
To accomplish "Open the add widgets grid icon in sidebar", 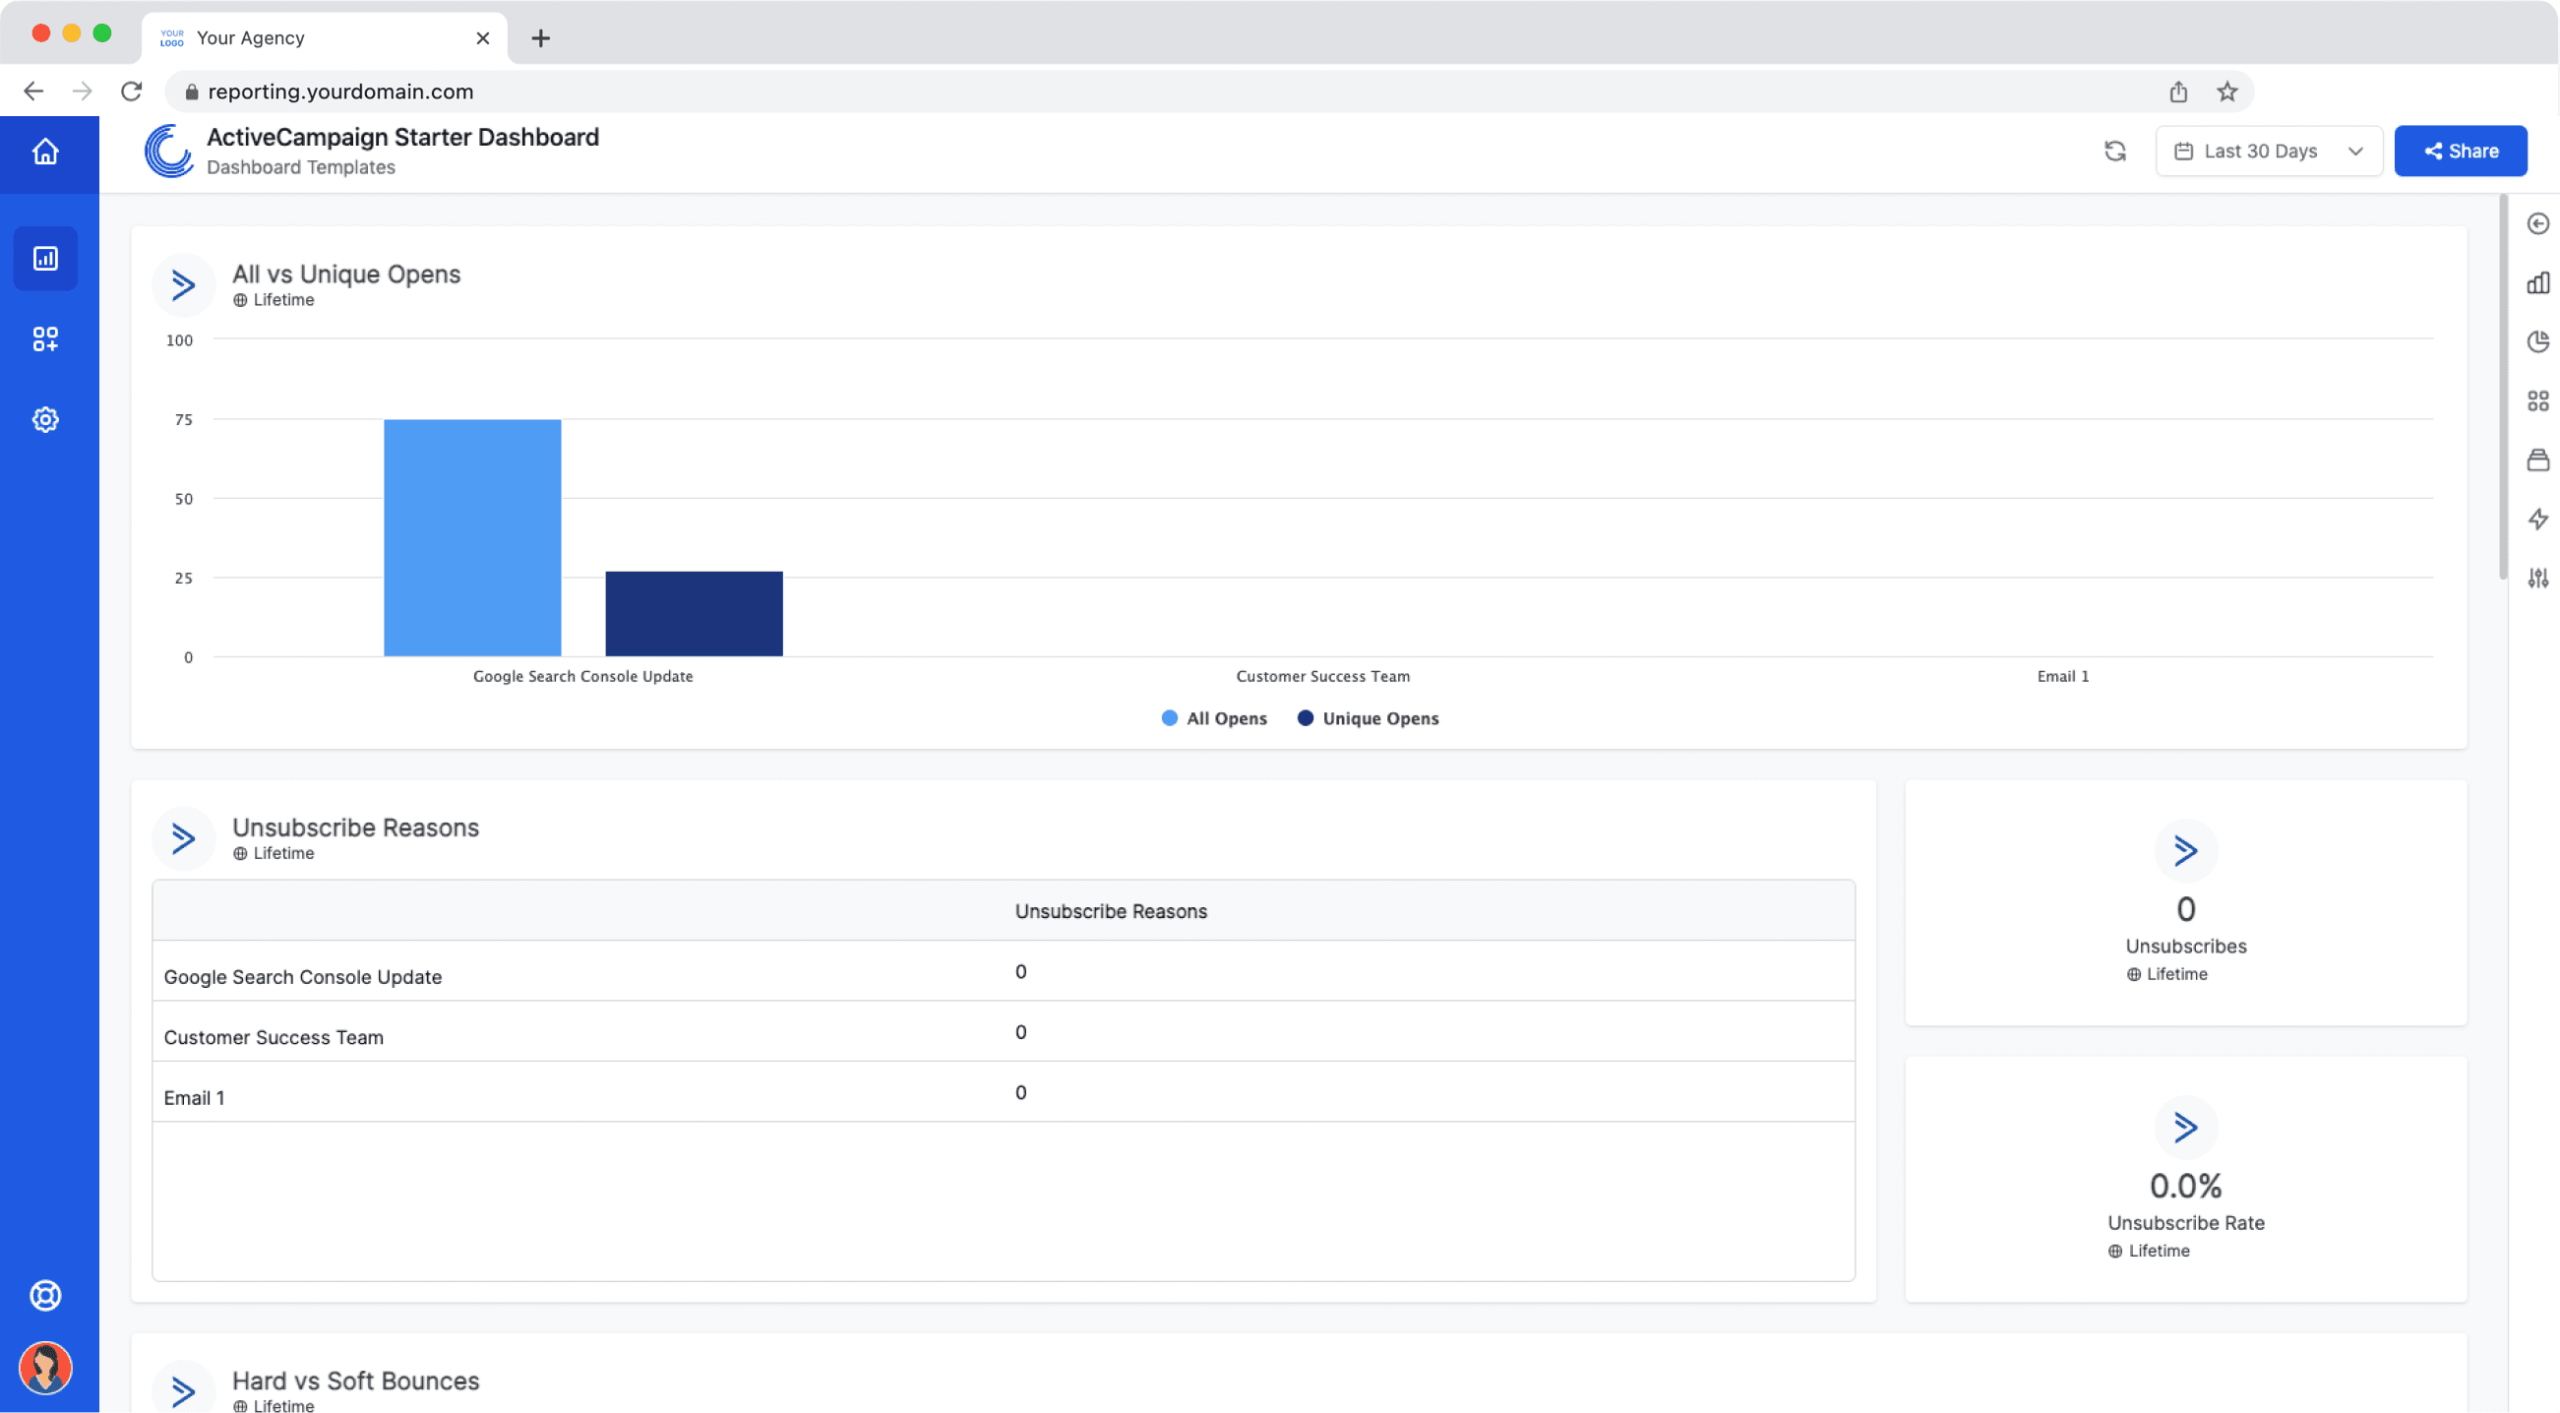I will tap(45, 339).
